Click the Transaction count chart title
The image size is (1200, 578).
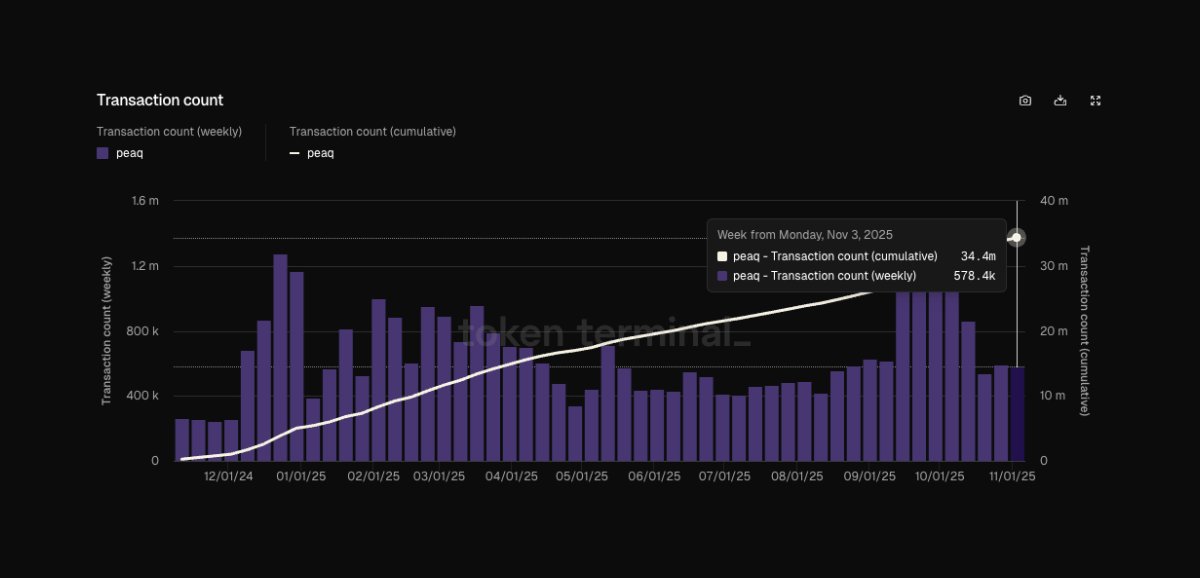point(160,99)
